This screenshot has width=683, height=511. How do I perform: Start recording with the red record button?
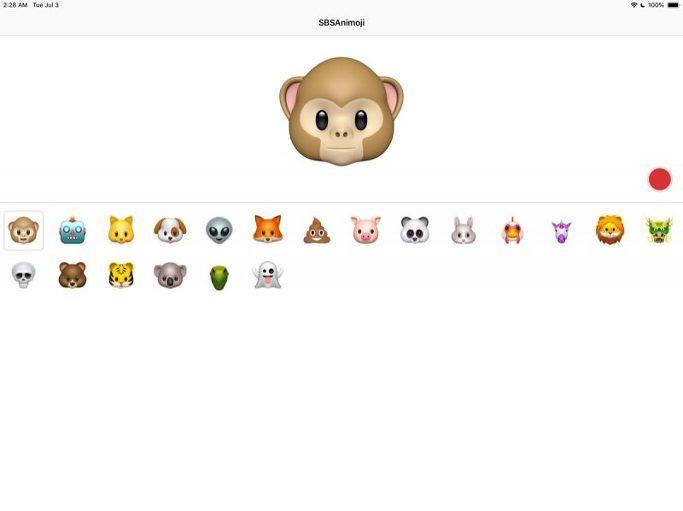coord(659,179)
